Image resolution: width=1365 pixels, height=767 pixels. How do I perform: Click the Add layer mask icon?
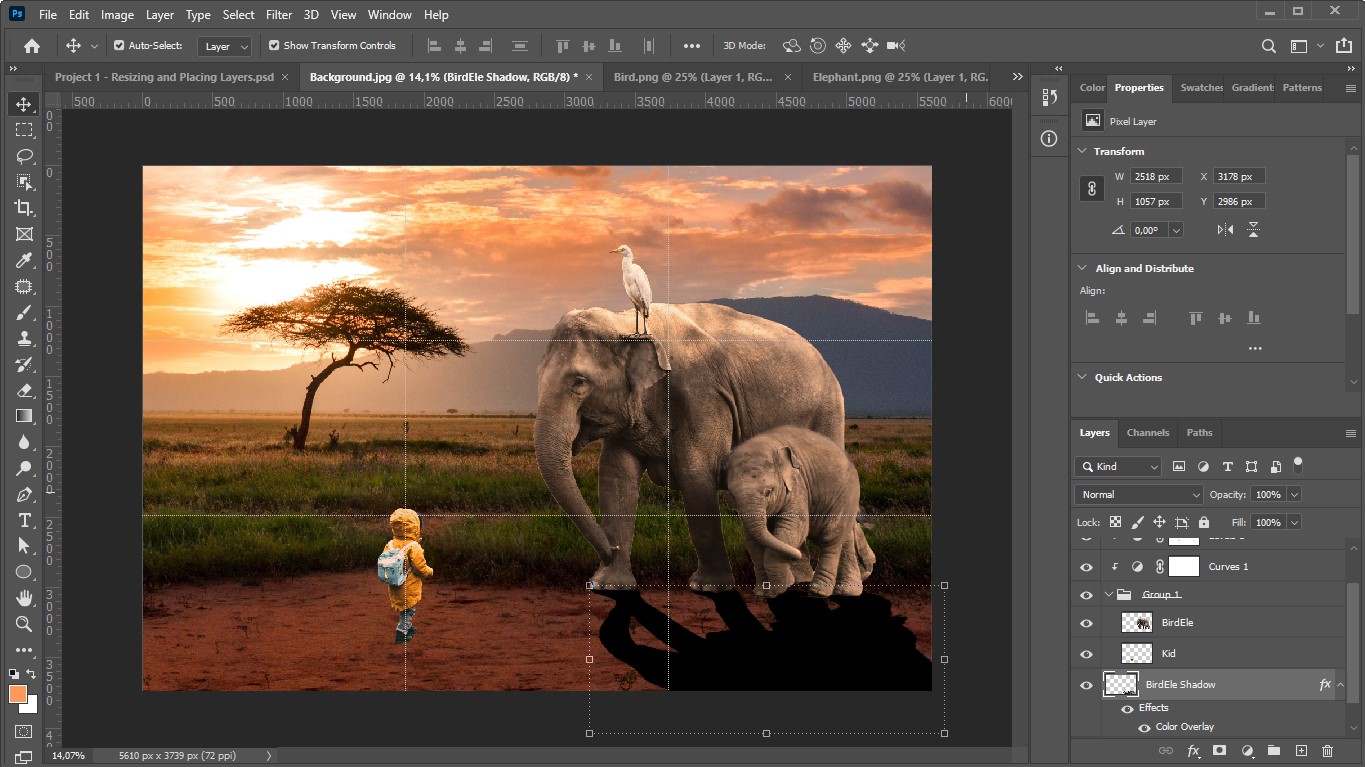[1220, 750]
